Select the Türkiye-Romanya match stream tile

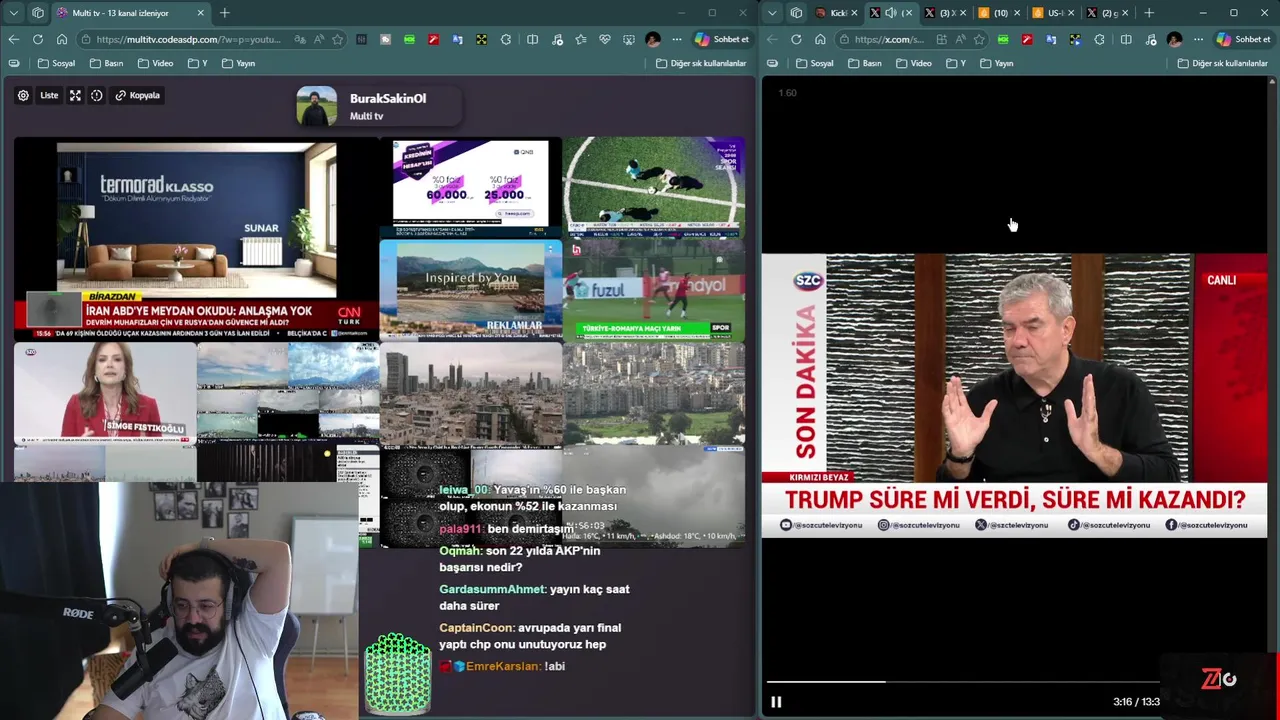tap(654, 289)
